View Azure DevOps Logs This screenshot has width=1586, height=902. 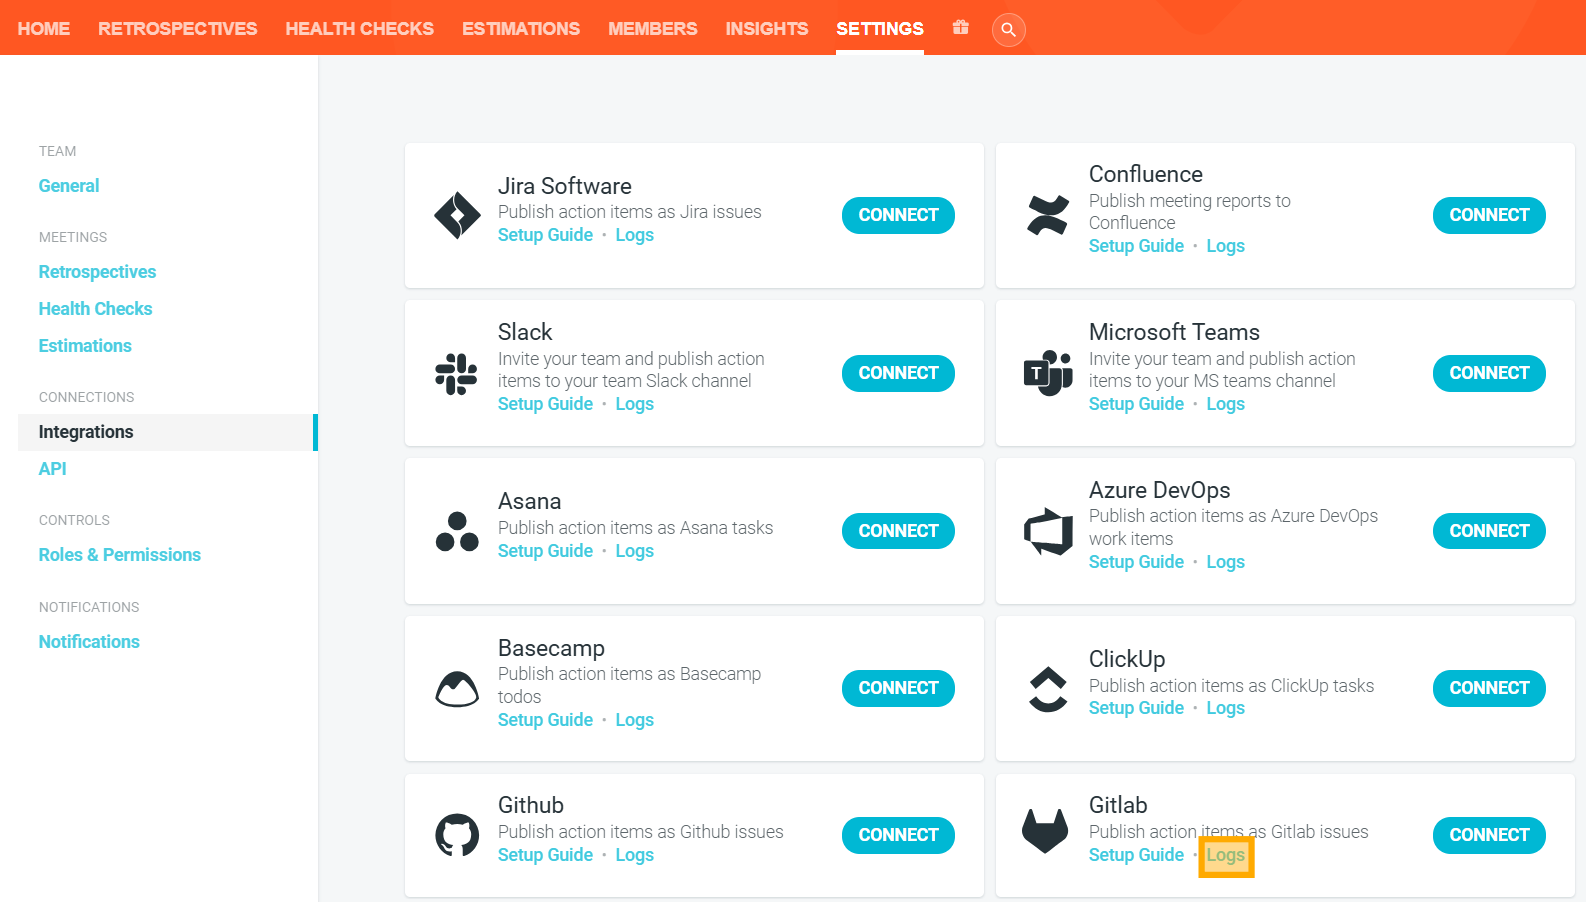tap(1225, 562)
